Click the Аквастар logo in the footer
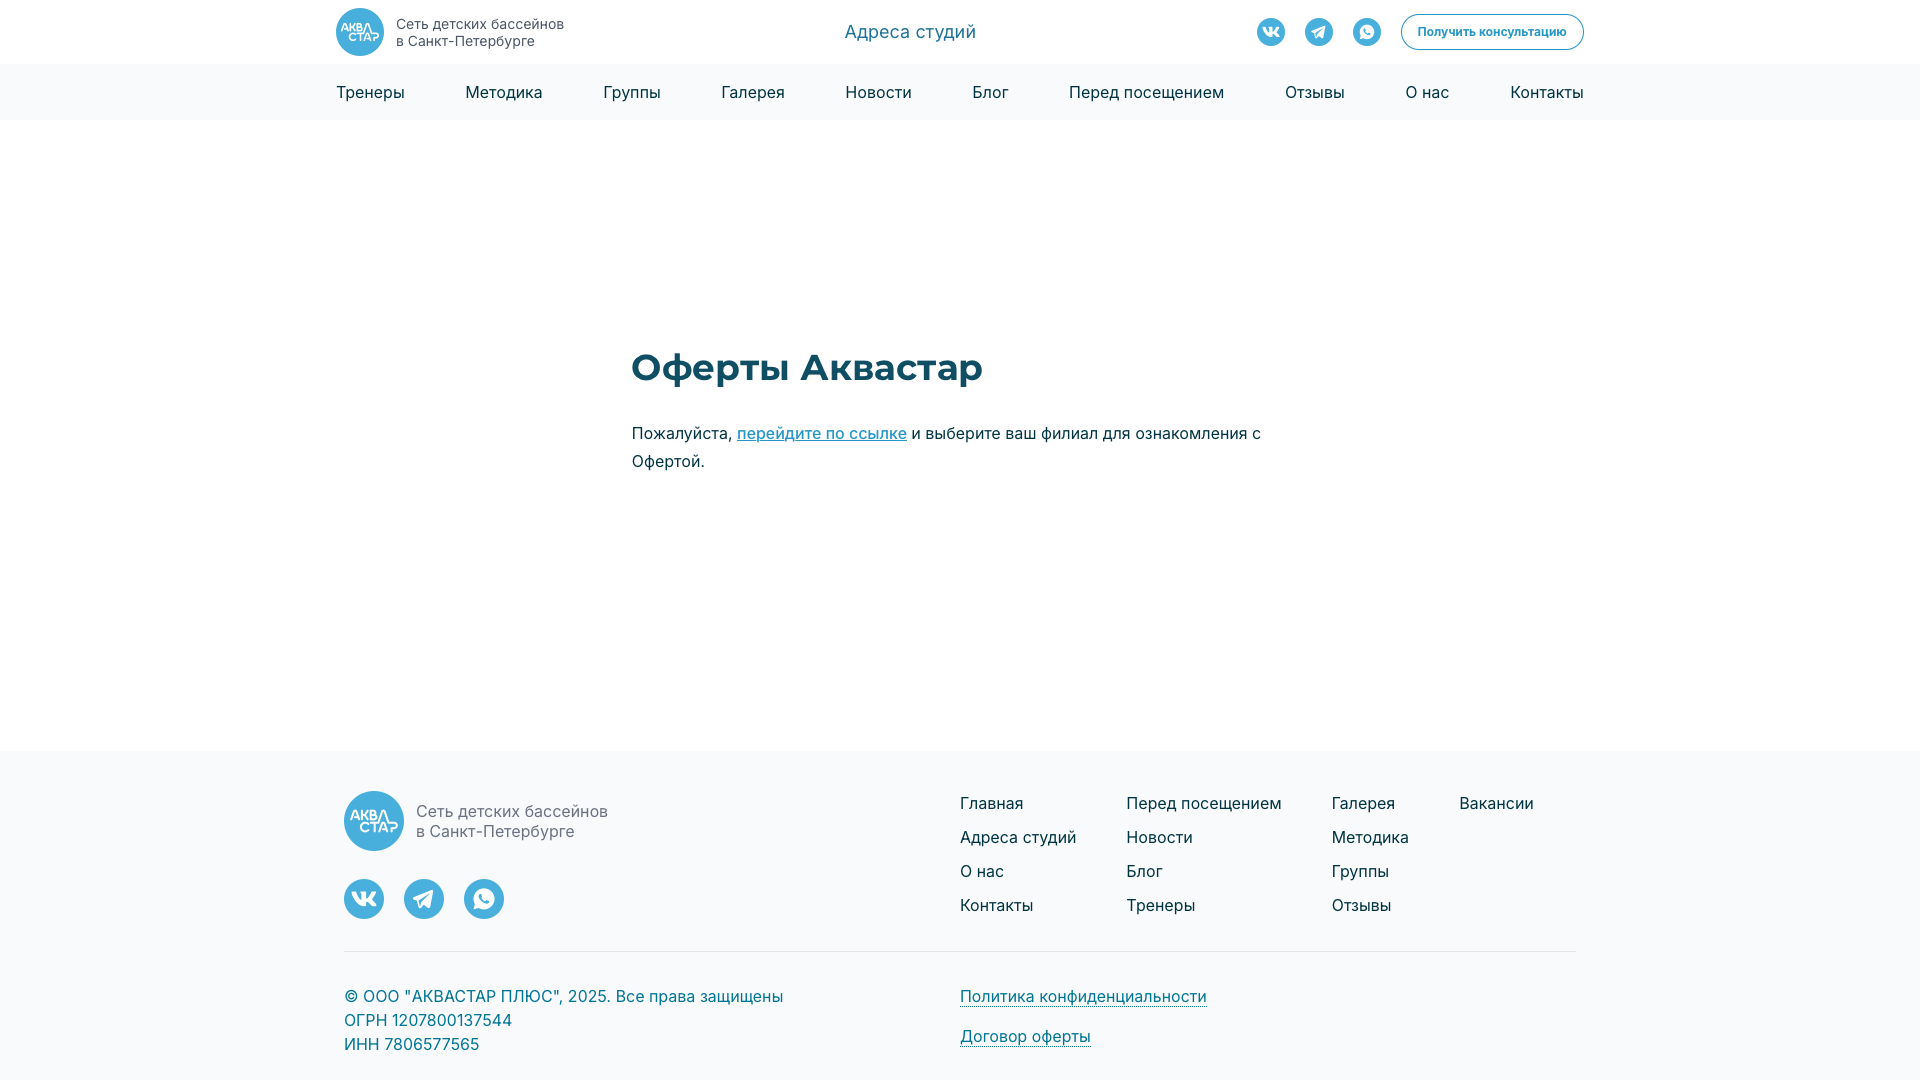Viewport: 1920px width, 1080px height. click(374, 821)
